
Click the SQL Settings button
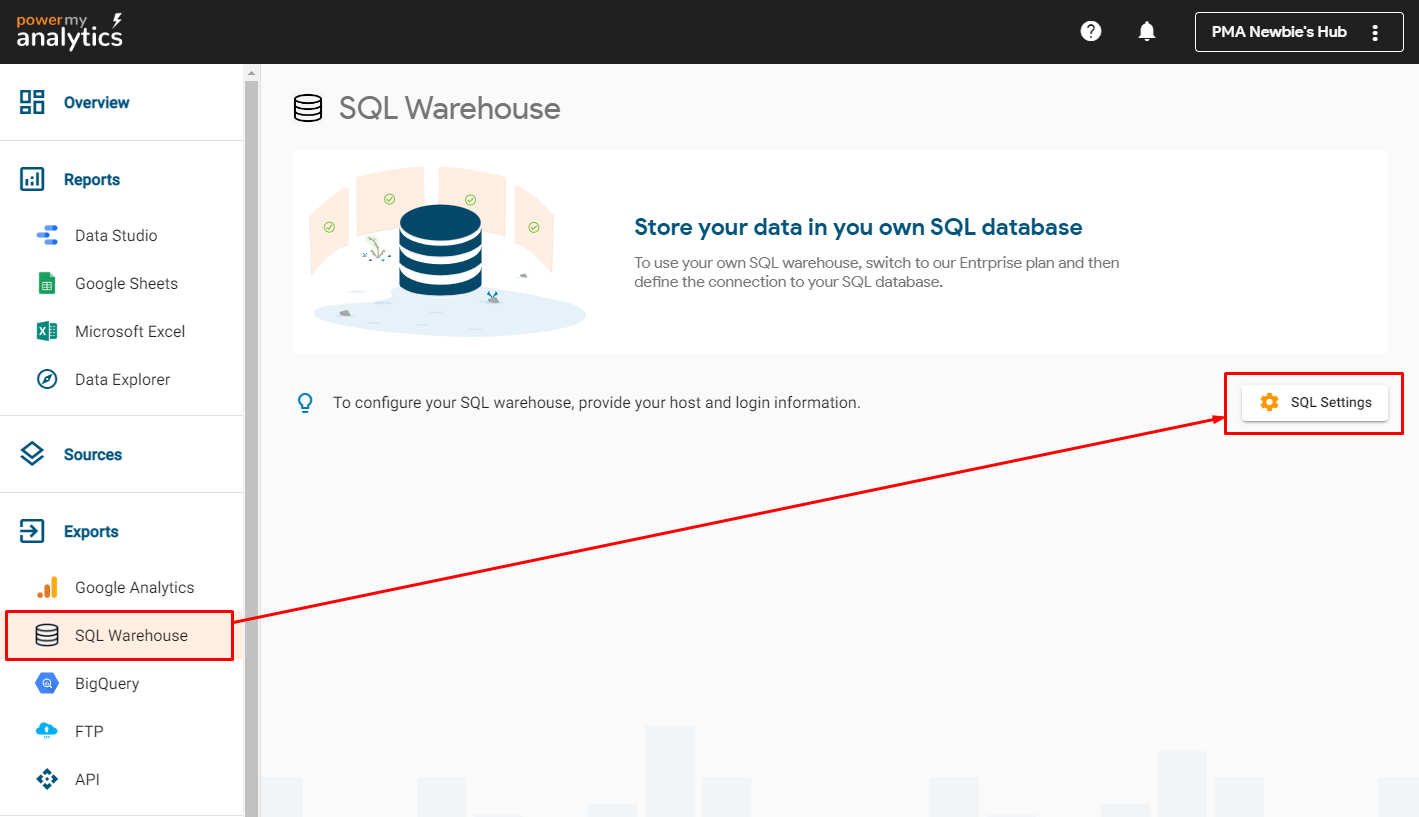click(x=1314, y=402)
